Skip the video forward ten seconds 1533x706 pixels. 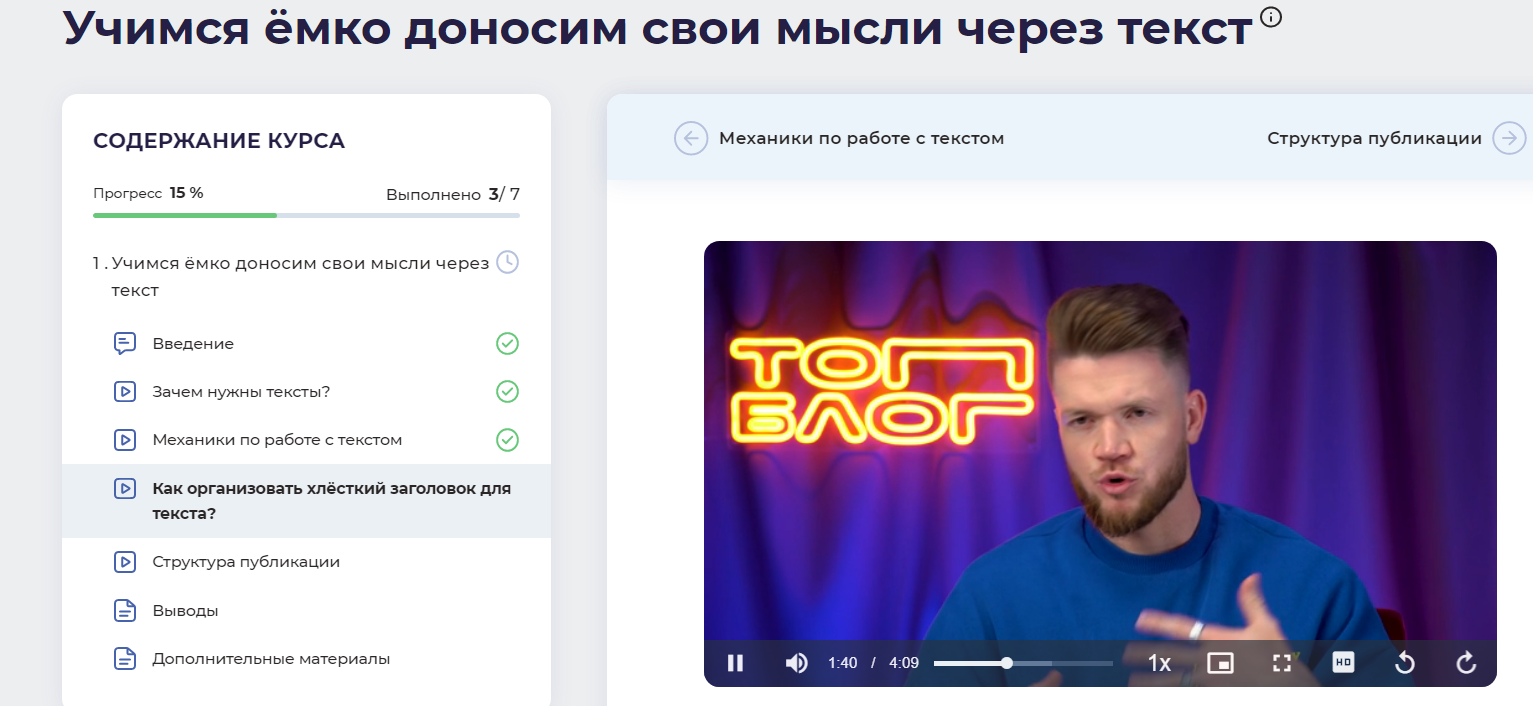click(1465, 662)
